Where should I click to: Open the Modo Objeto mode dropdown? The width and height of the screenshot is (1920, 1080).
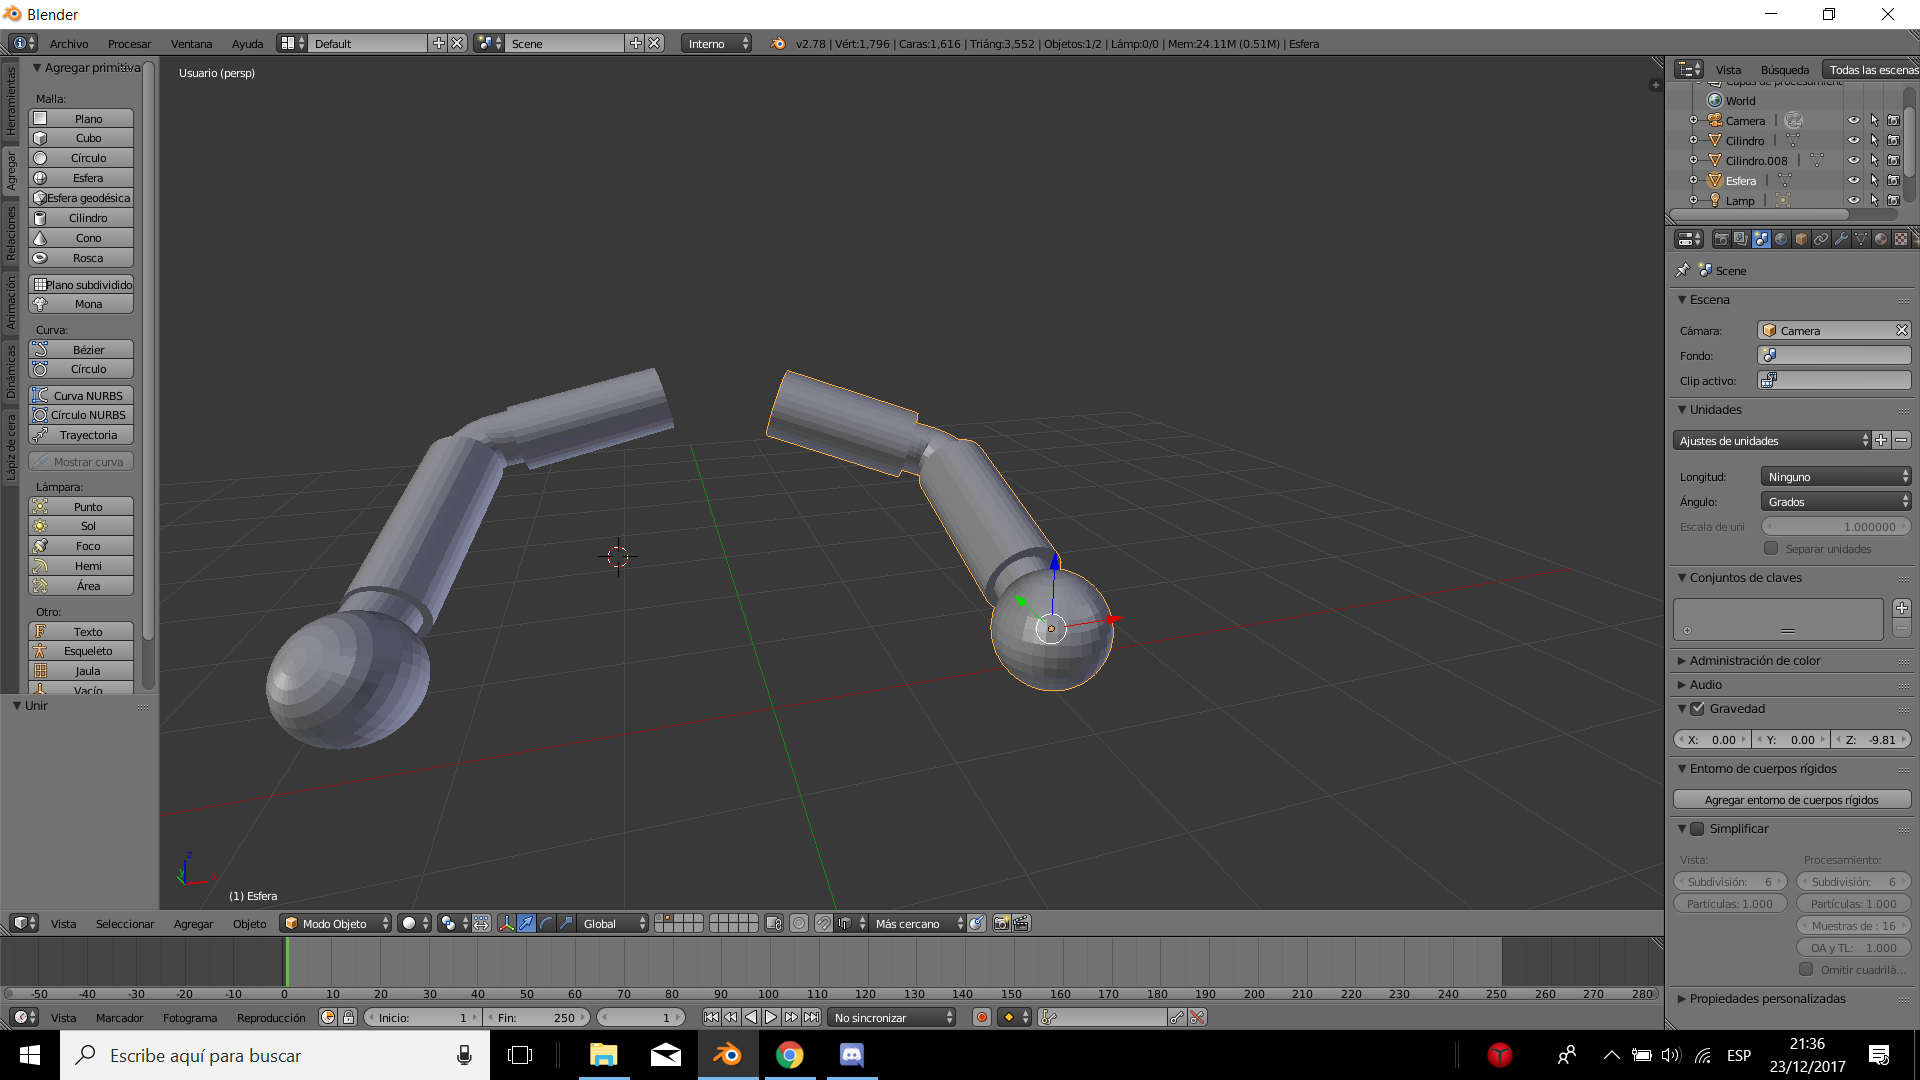coord(336,923)
